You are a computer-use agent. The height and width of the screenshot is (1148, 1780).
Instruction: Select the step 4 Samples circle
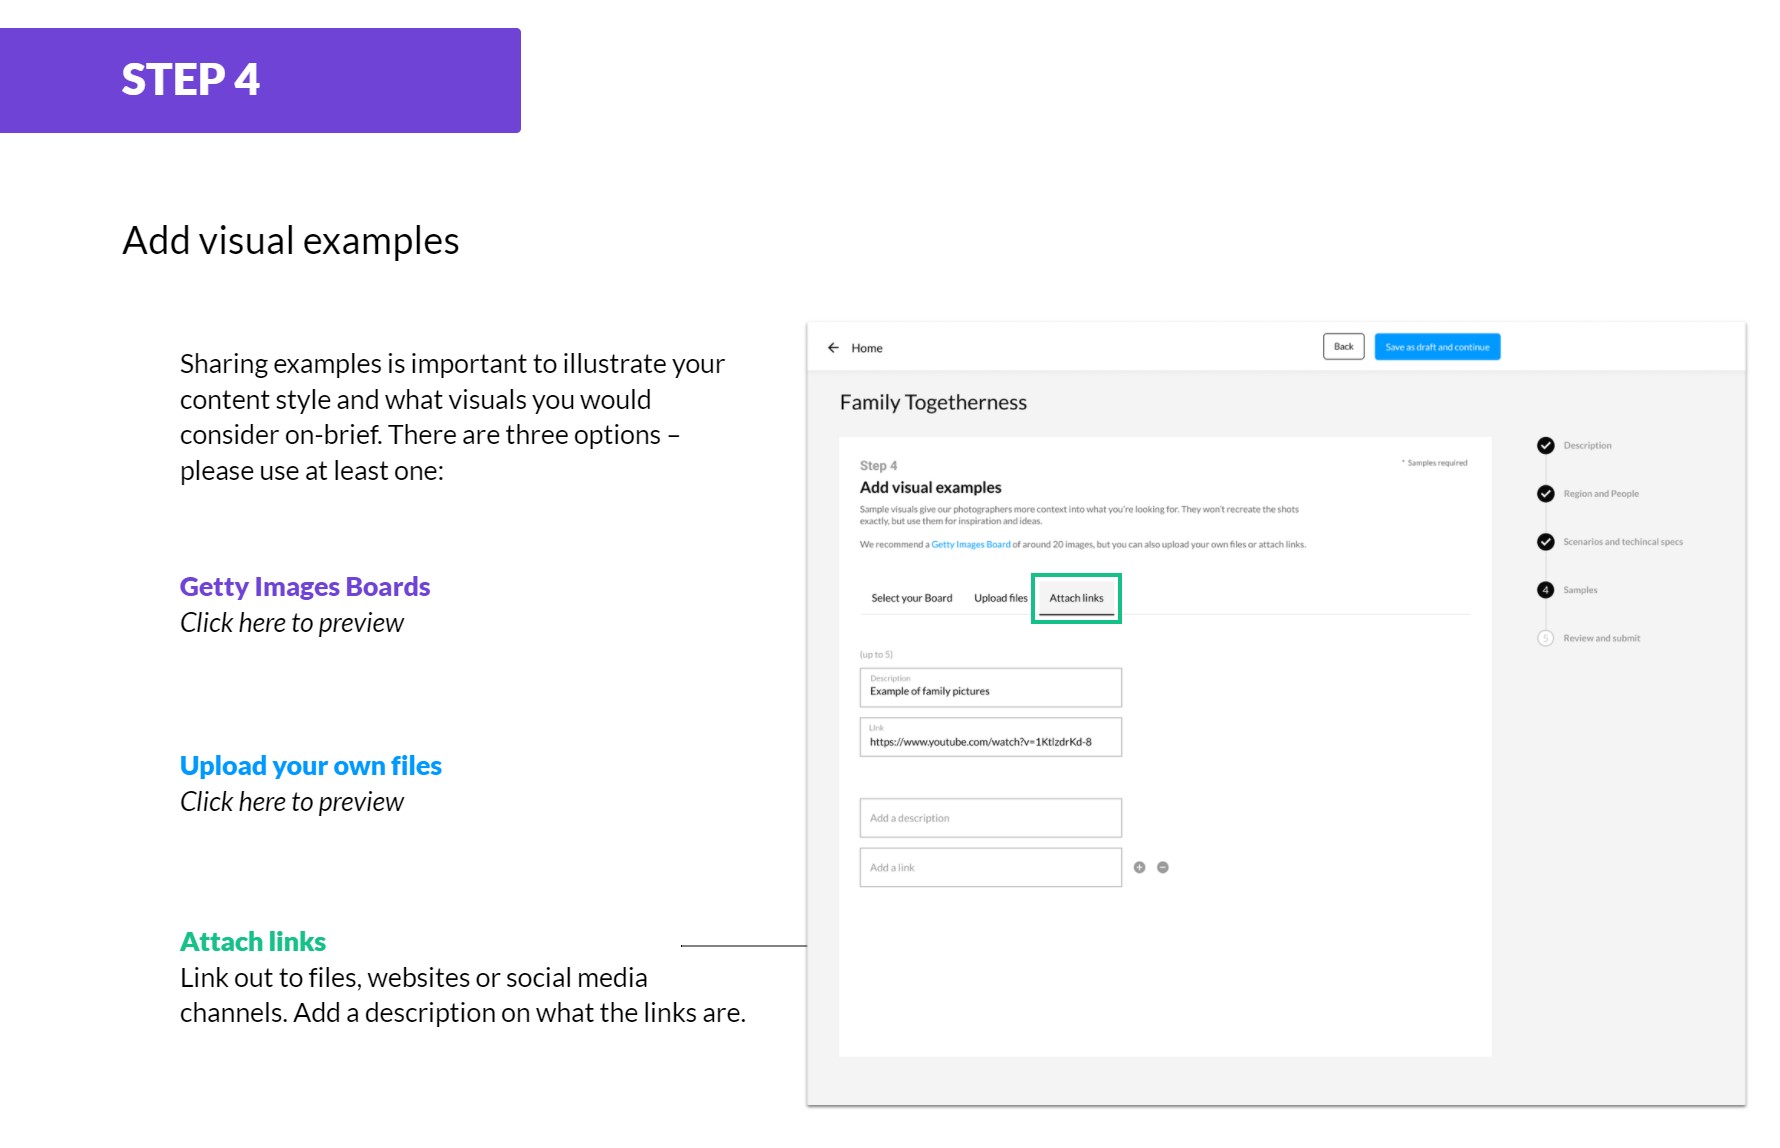(x=1546, y=590)
